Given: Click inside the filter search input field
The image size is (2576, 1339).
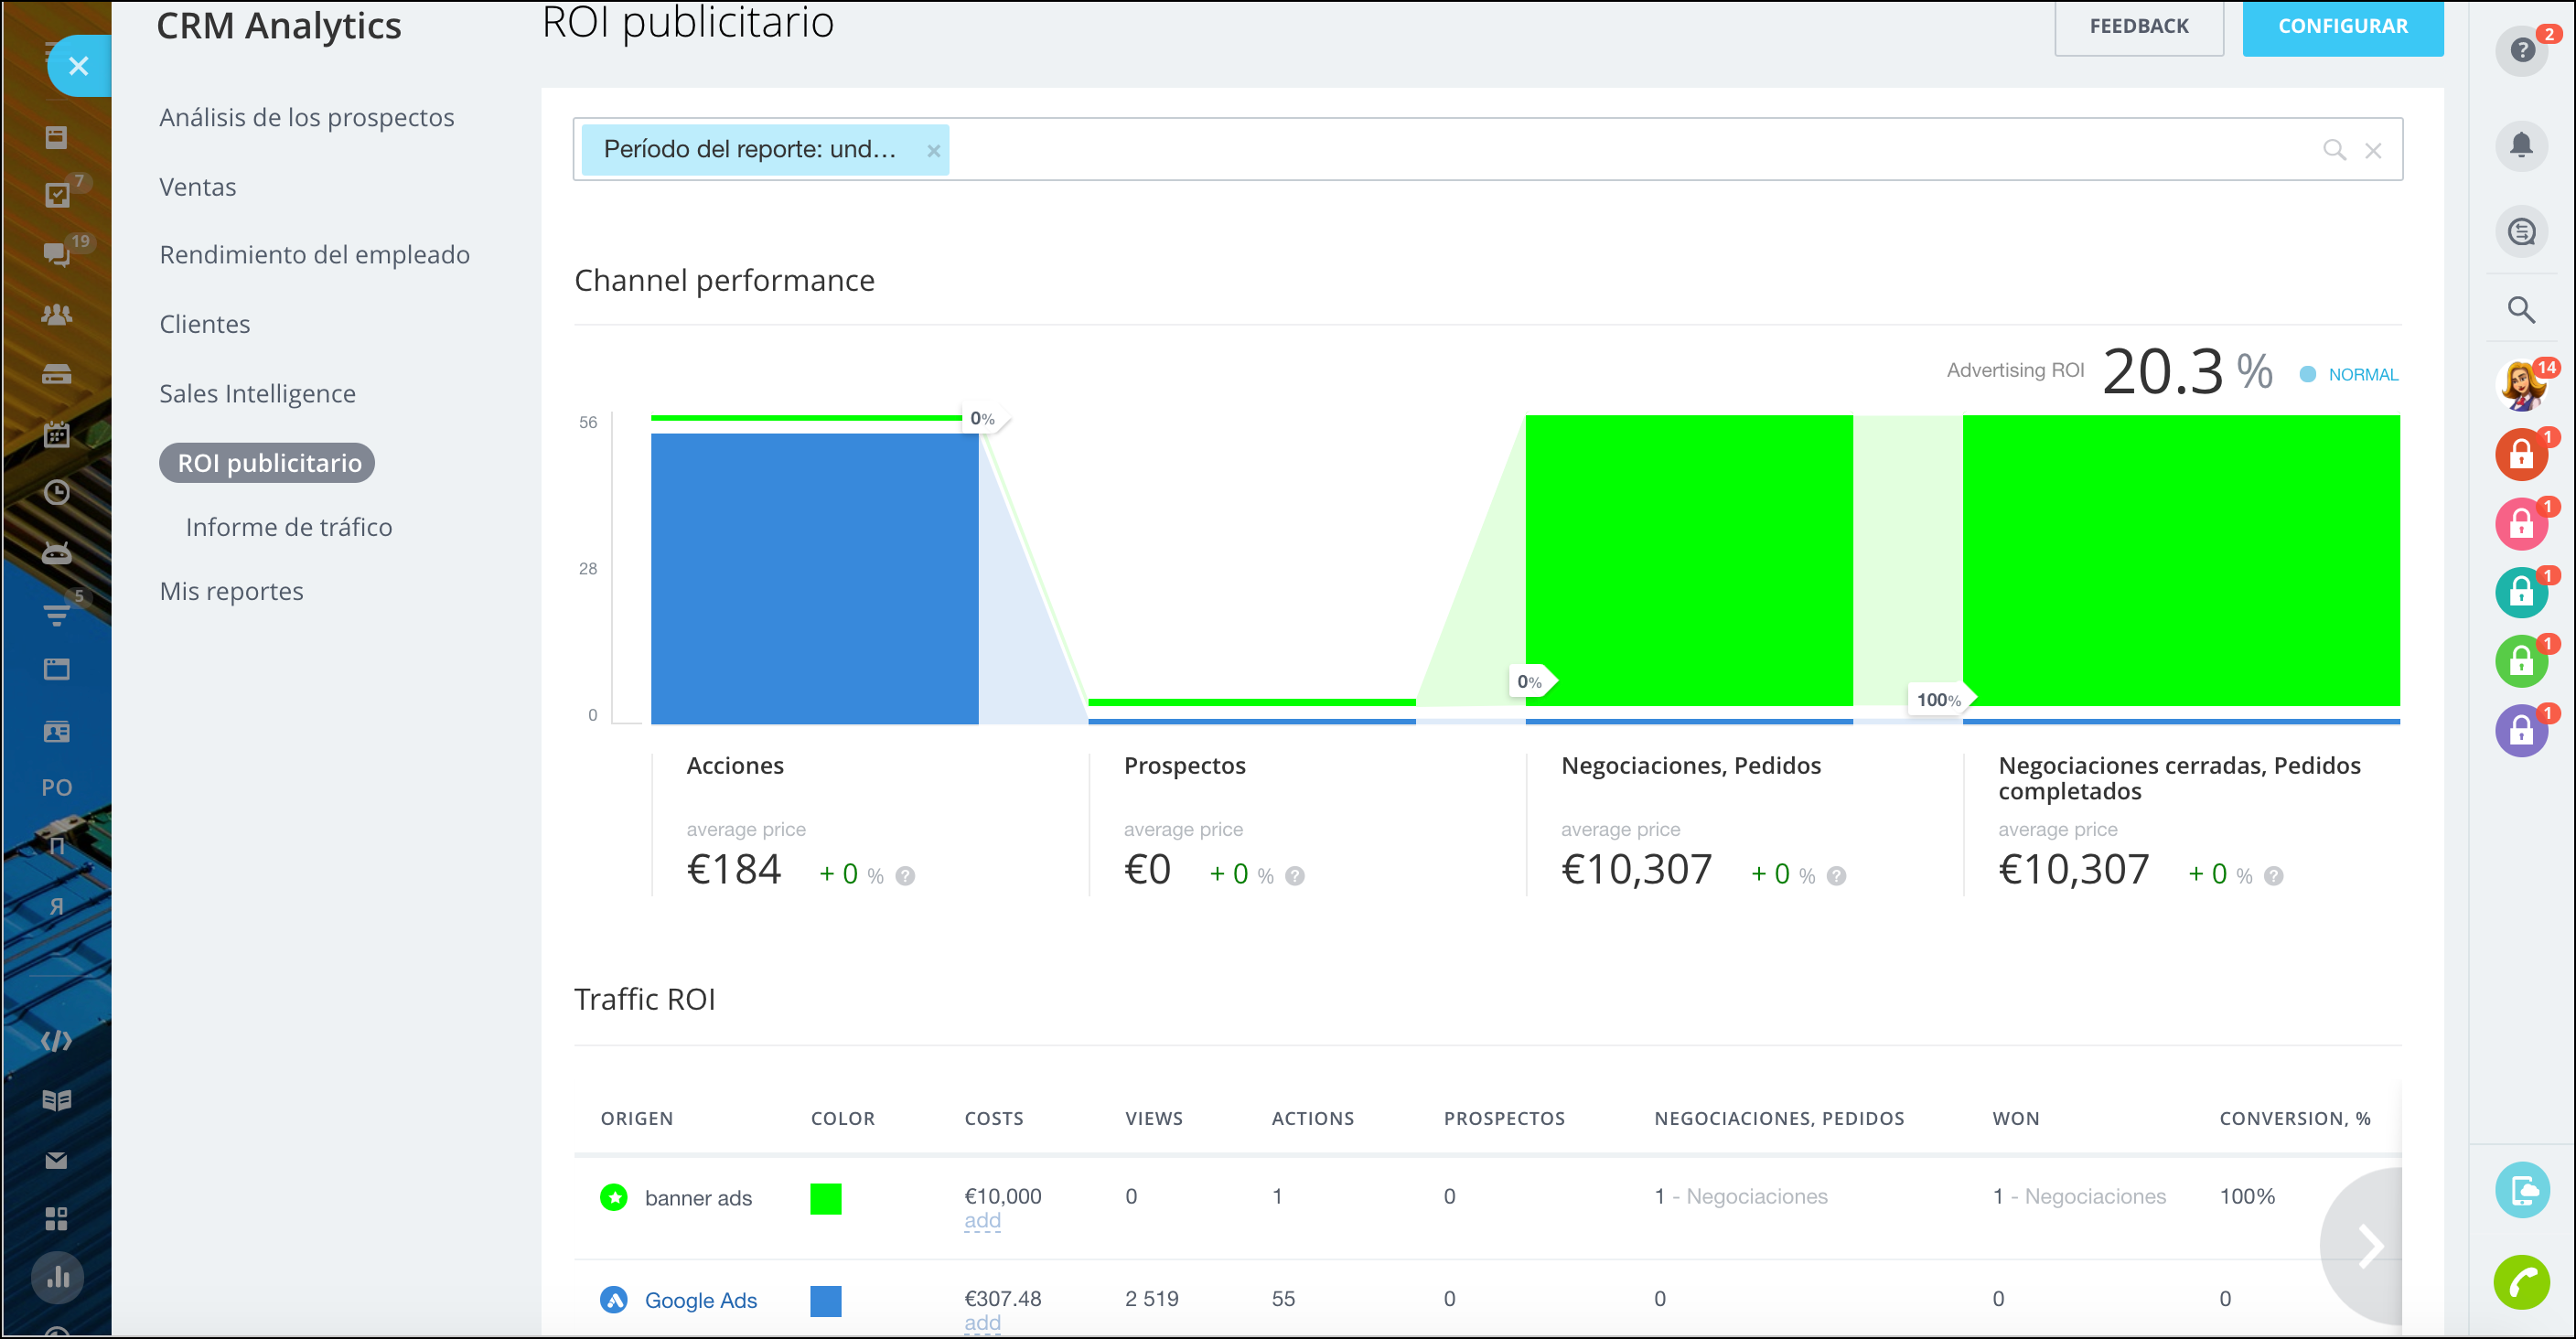Looking at the screenshot, I should coord(1600,150).
